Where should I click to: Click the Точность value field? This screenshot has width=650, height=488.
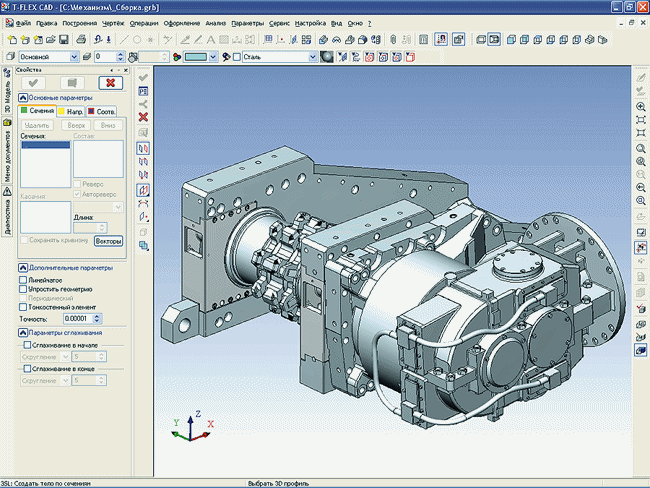(x=78, y=318)
